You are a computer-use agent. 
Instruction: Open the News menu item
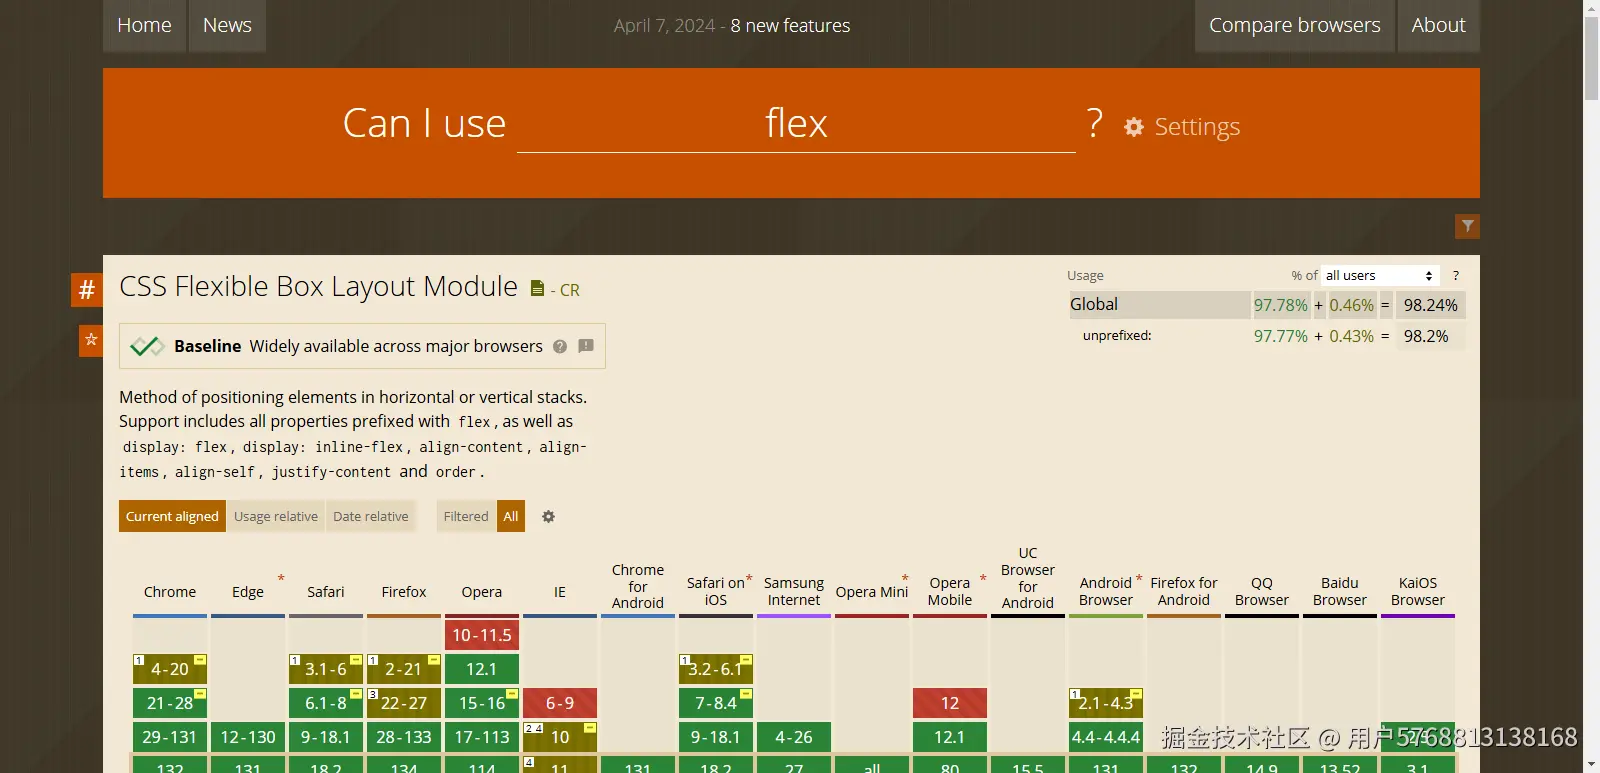coord(227,25)
